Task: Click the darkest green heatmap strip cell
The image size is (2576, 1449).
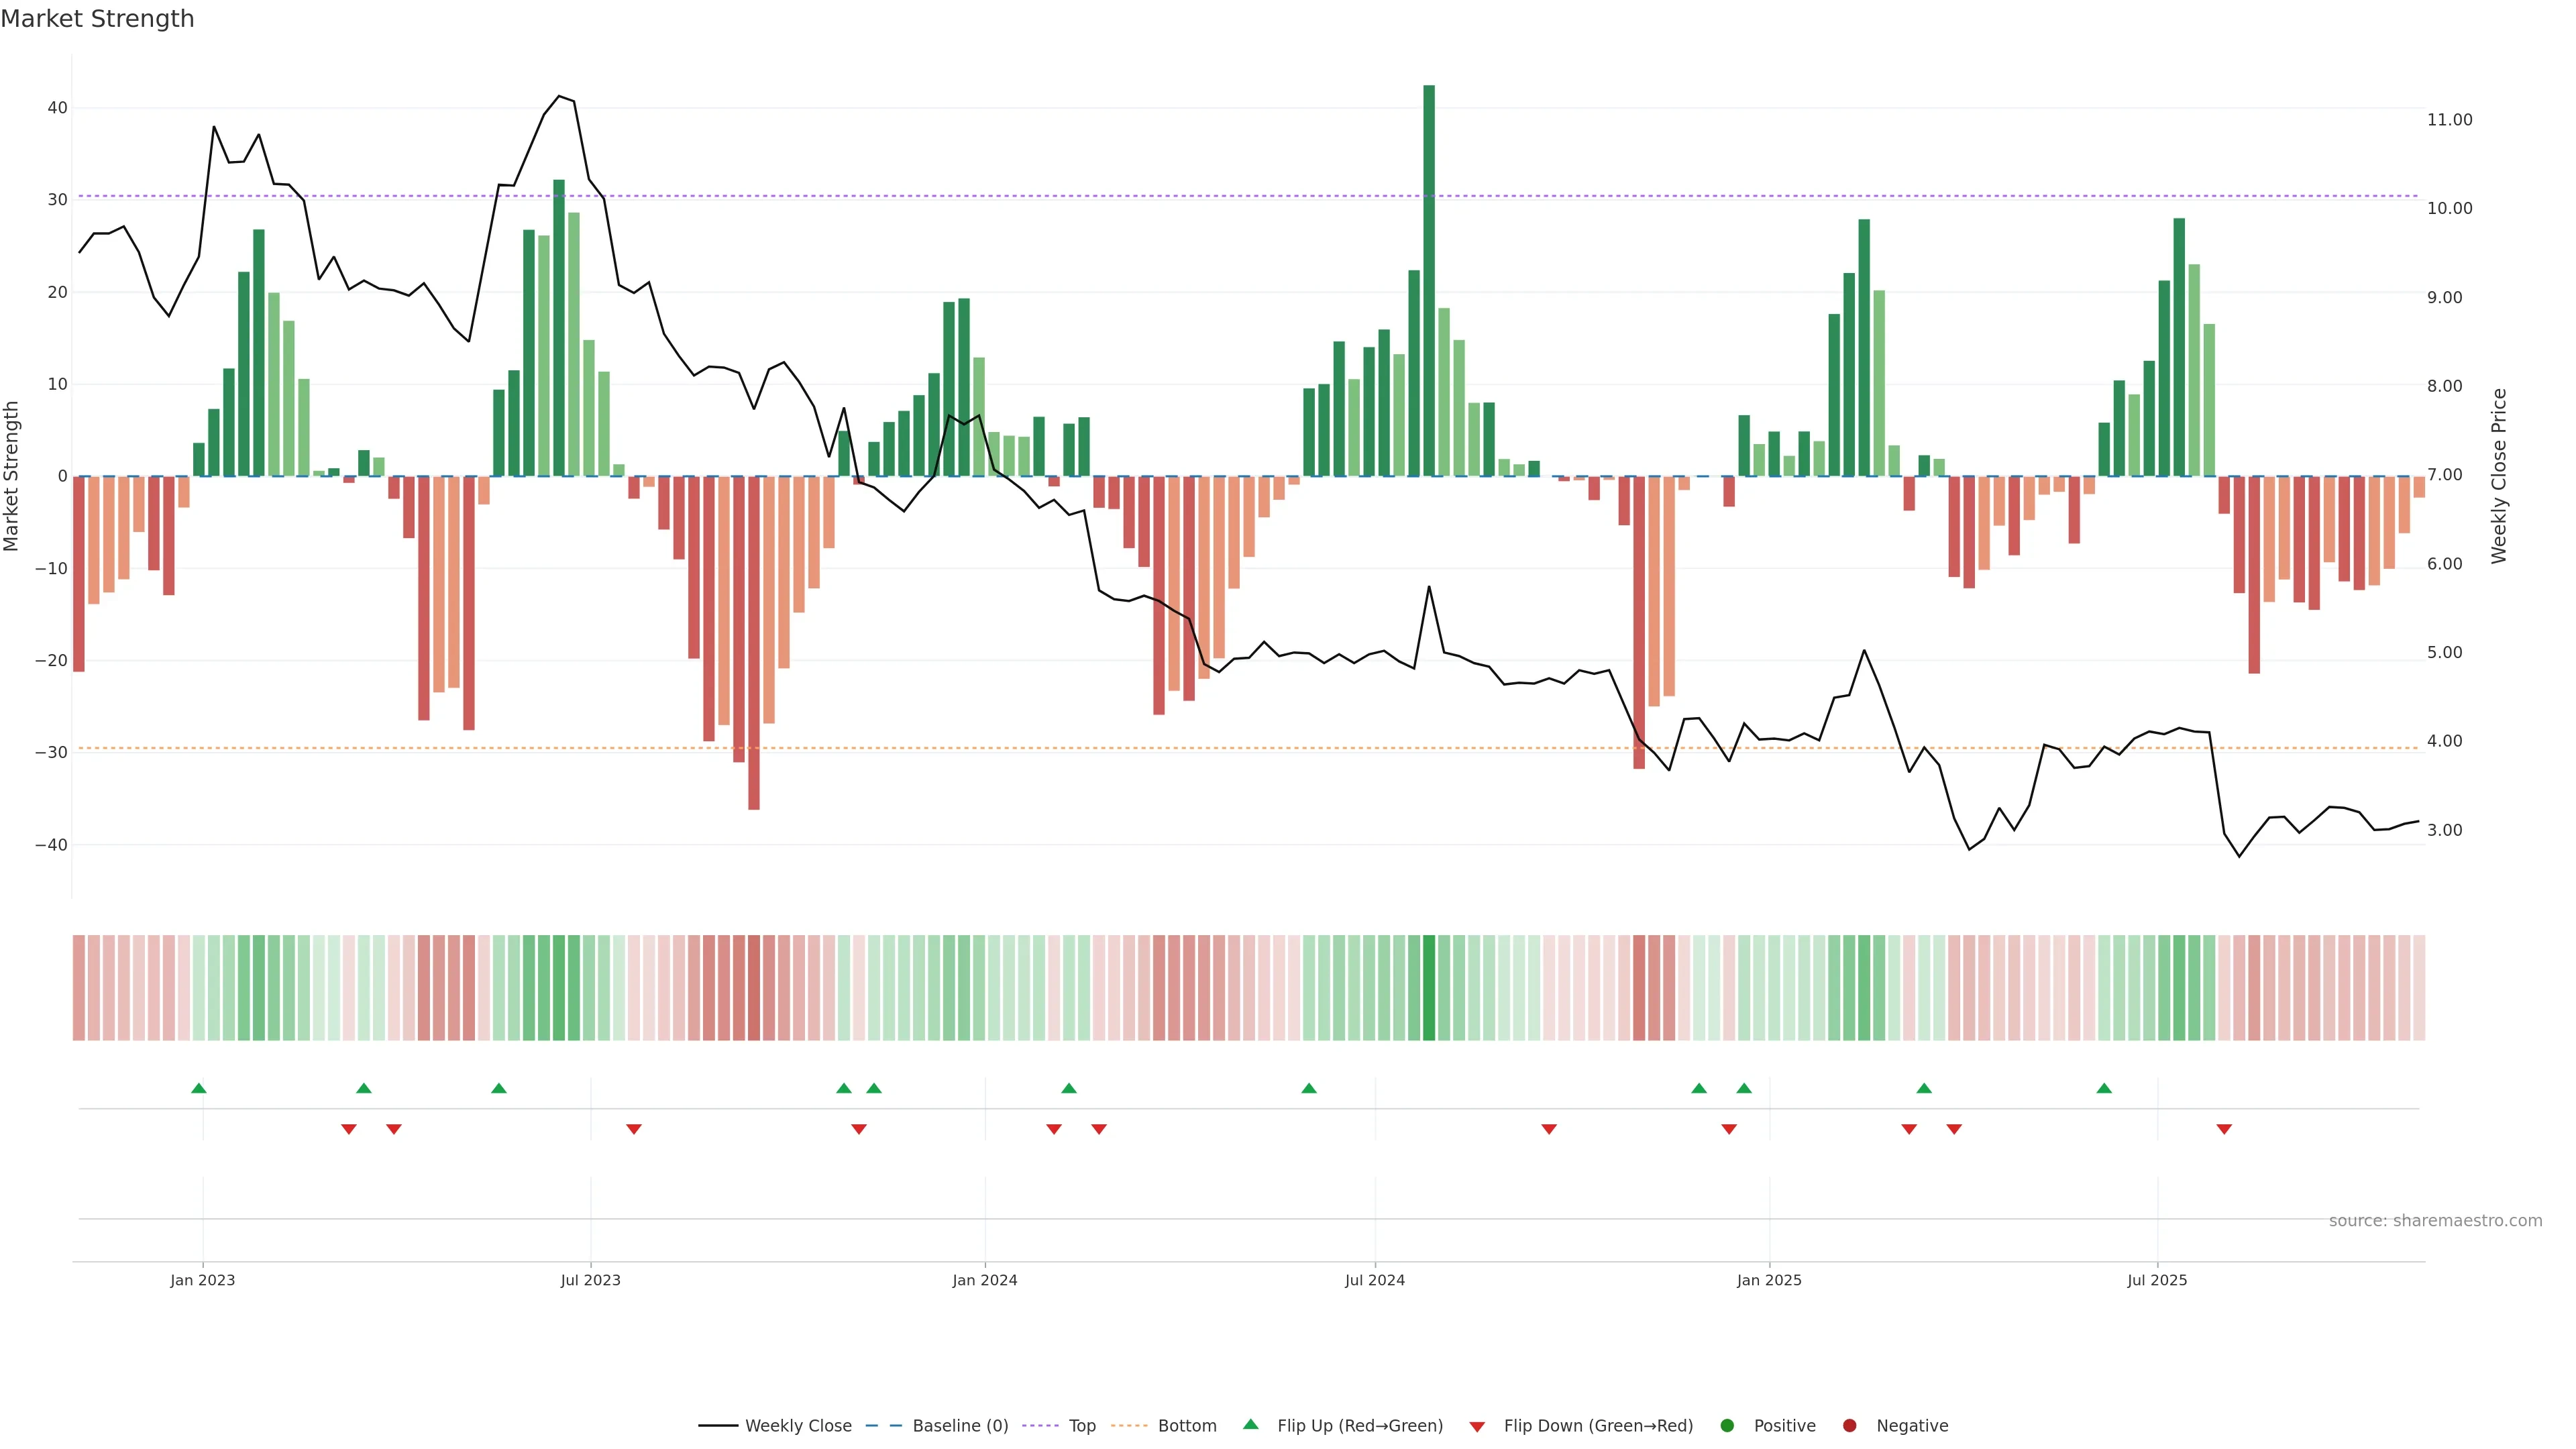Action: click(1429, 988)
